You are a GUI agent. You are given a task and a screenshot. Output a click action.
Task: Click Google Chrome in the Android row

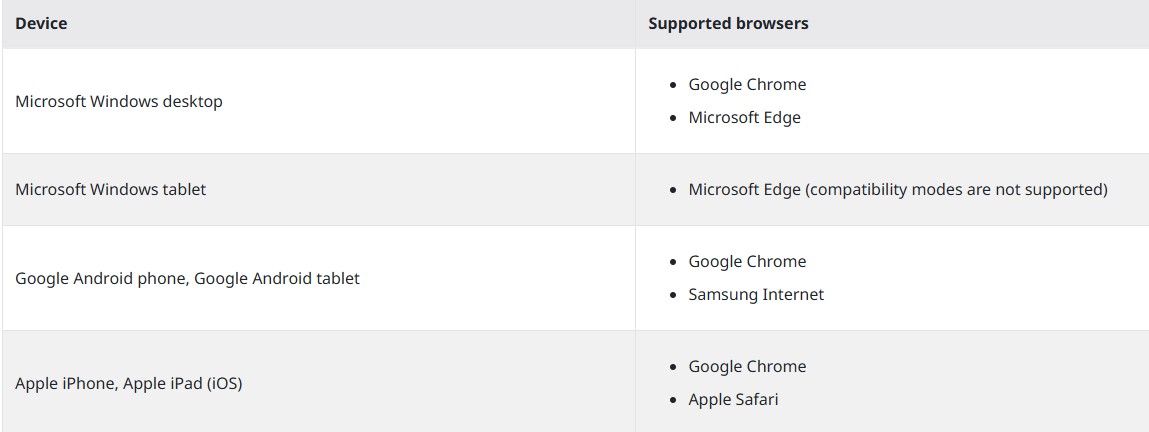(x=747, y=261)
